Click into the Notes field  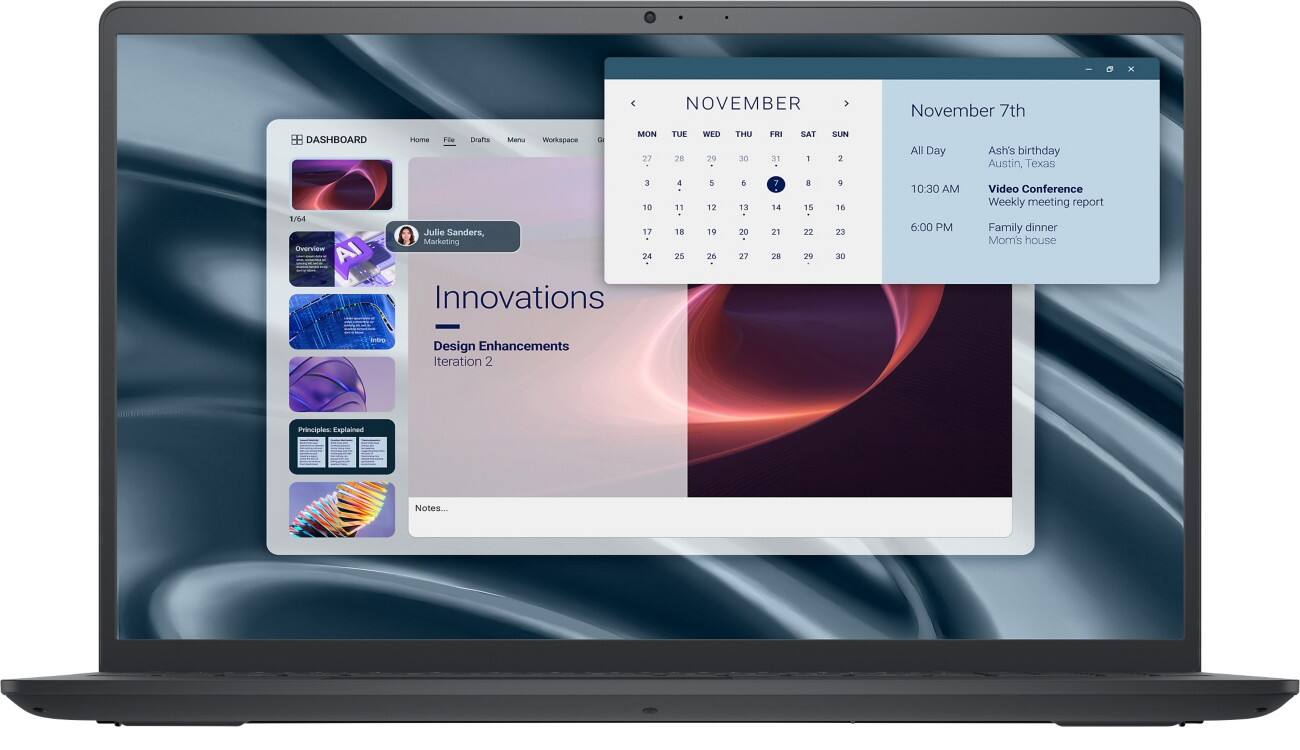[710, 517]
